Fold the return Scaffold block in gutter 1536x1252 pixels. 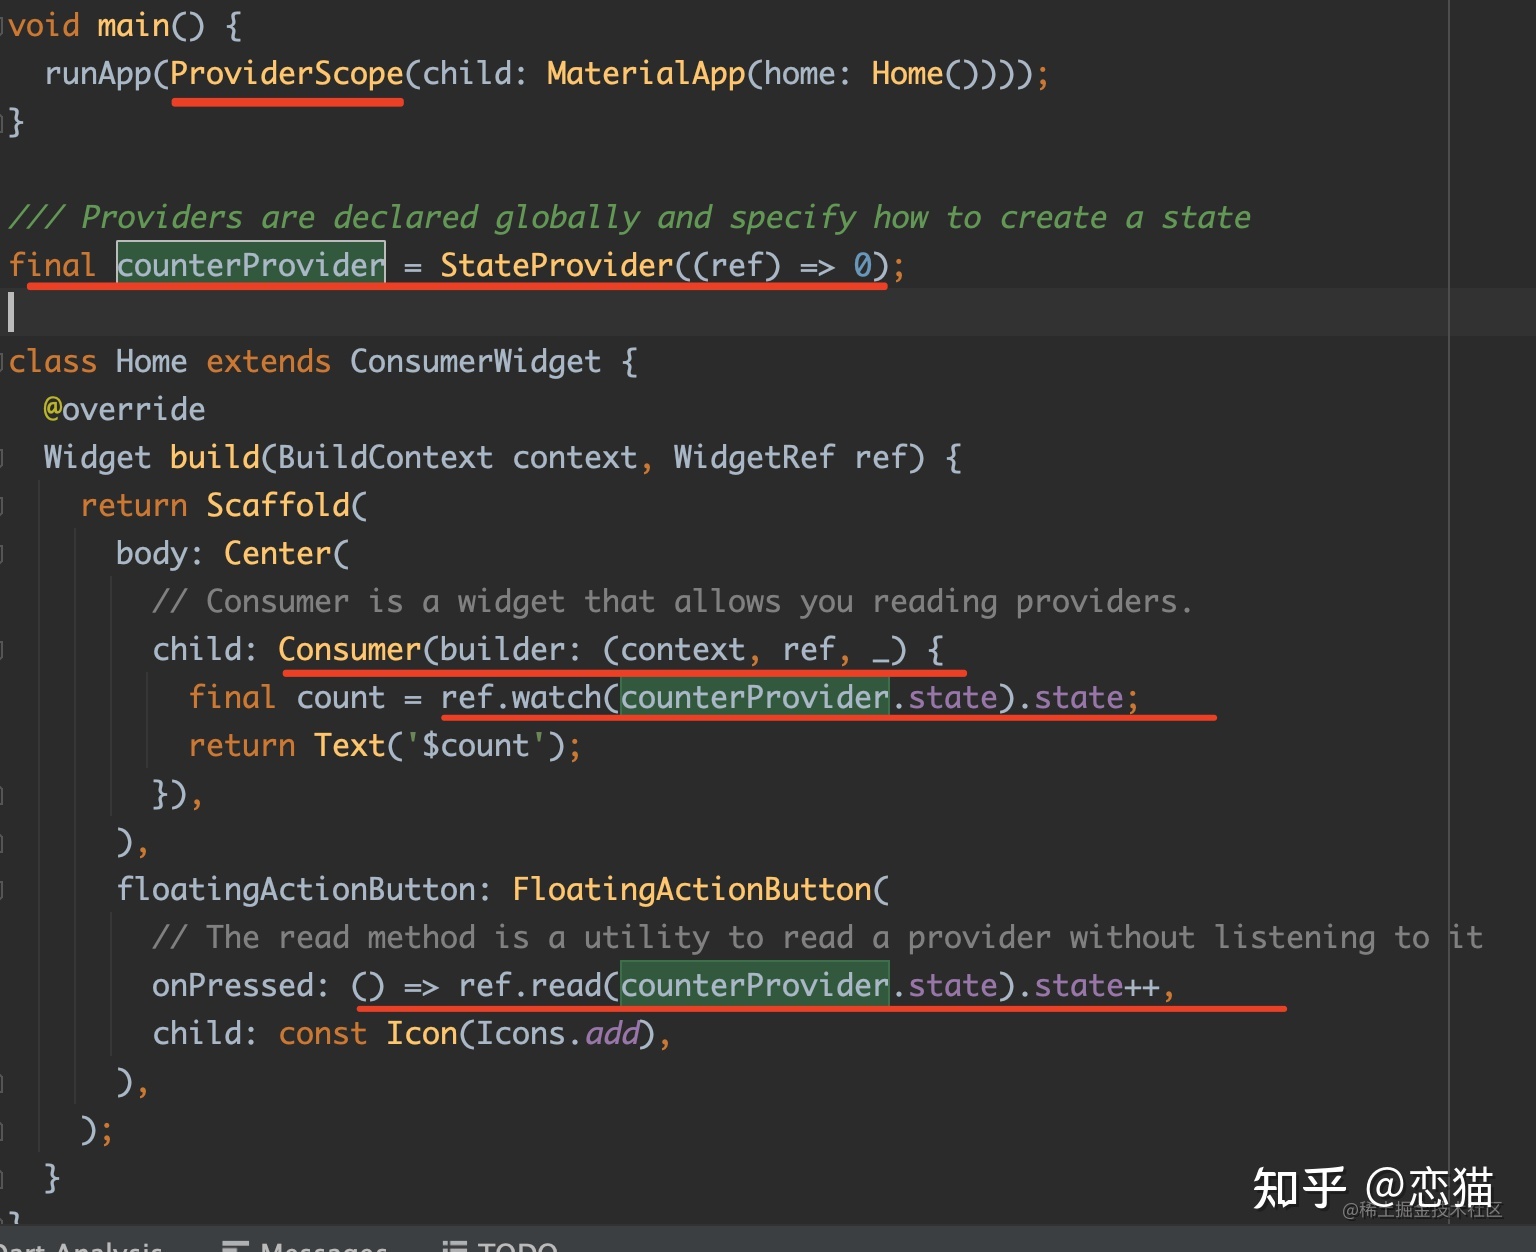point(4,506)
